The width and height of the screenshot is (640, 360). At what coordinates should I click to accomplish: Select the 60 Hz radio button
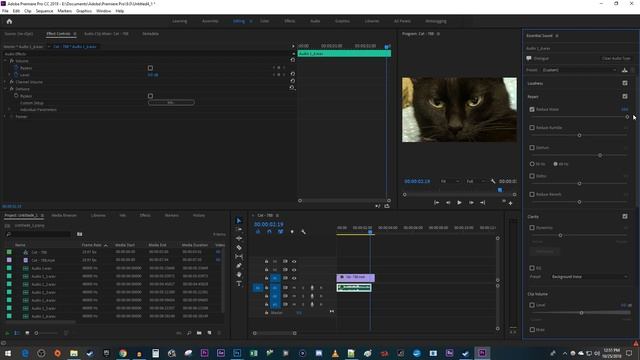tap(556, 164)
